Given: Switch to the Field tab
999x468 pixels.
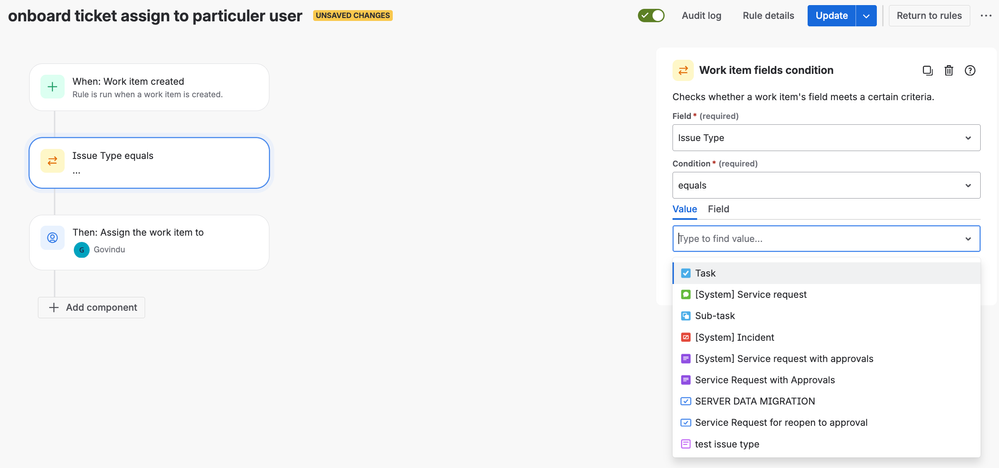Looking at the screenshot, I should pos(719,209).
